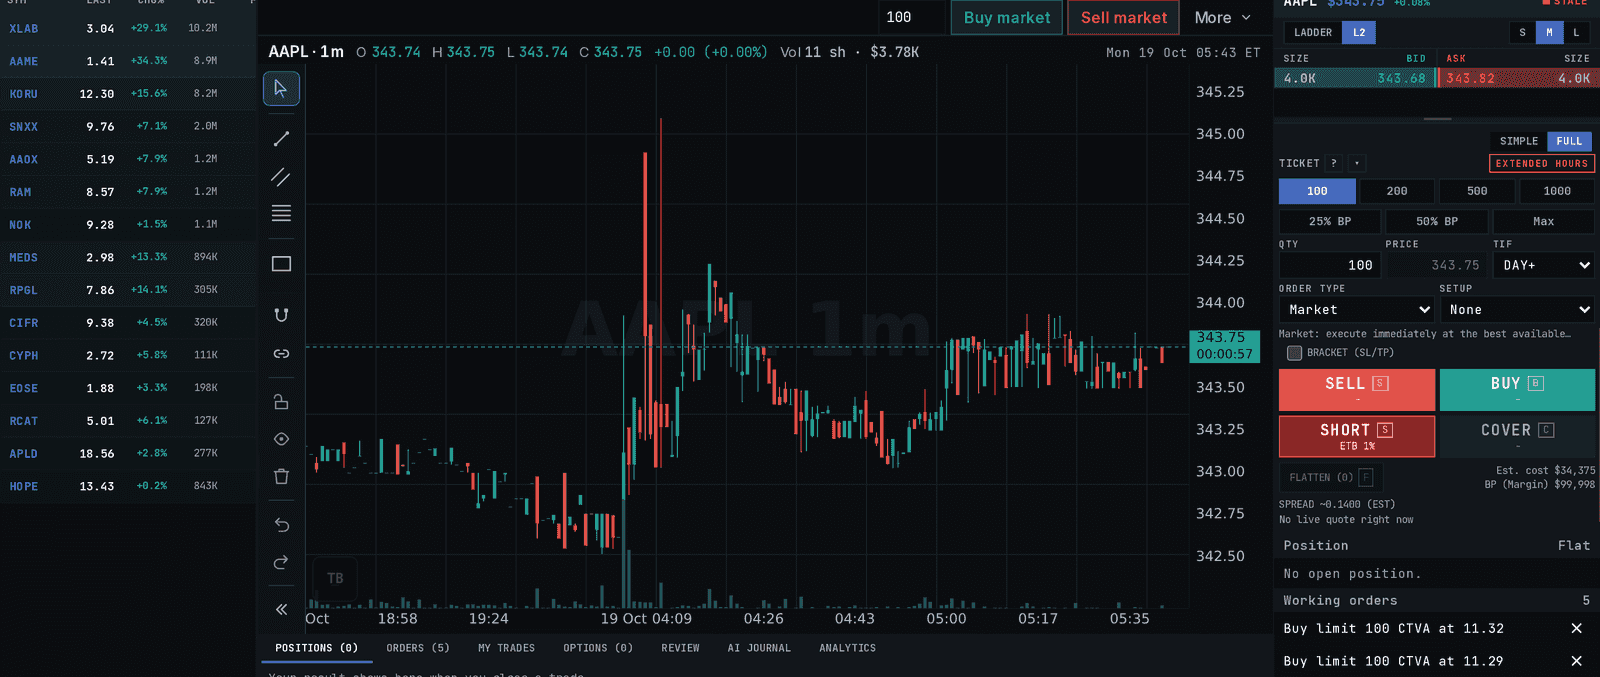Set quantity preset to 200
This screenshot has width=1600, height=677.
pyautogui.click(x=1397, y=191)
